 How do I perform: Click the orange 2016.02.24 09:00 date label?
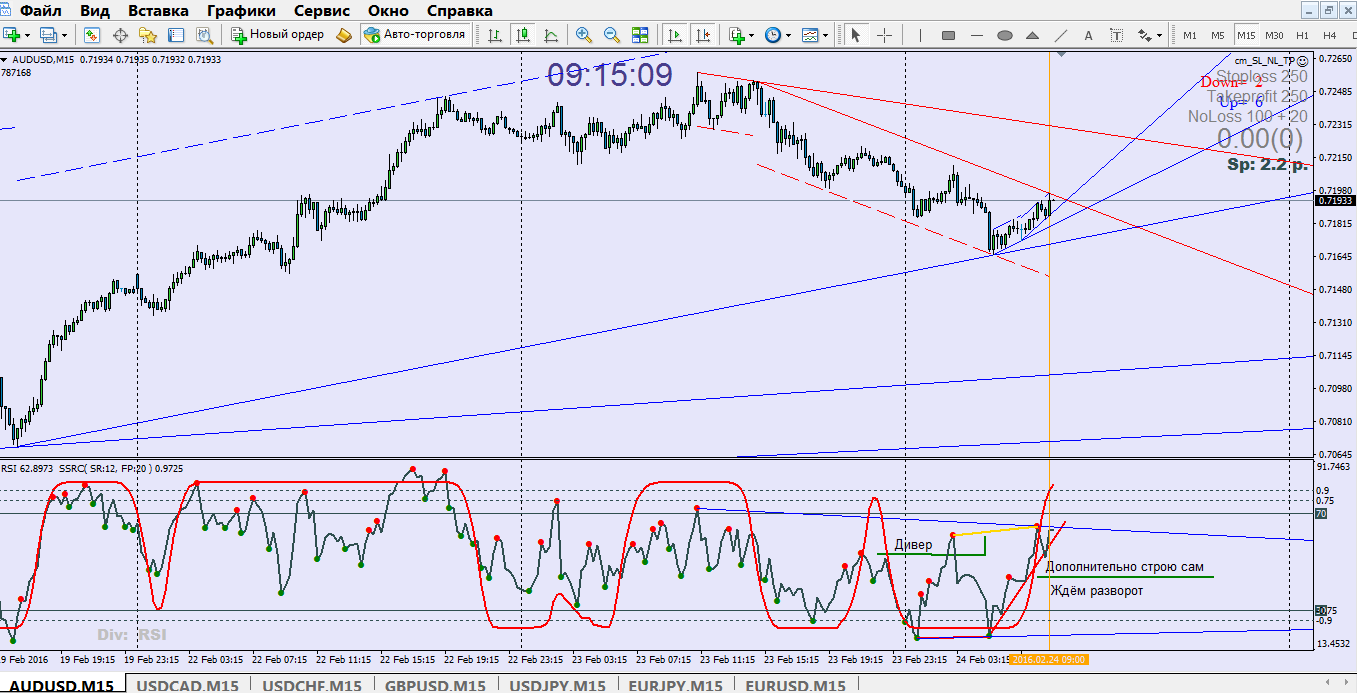[1049, 659]
